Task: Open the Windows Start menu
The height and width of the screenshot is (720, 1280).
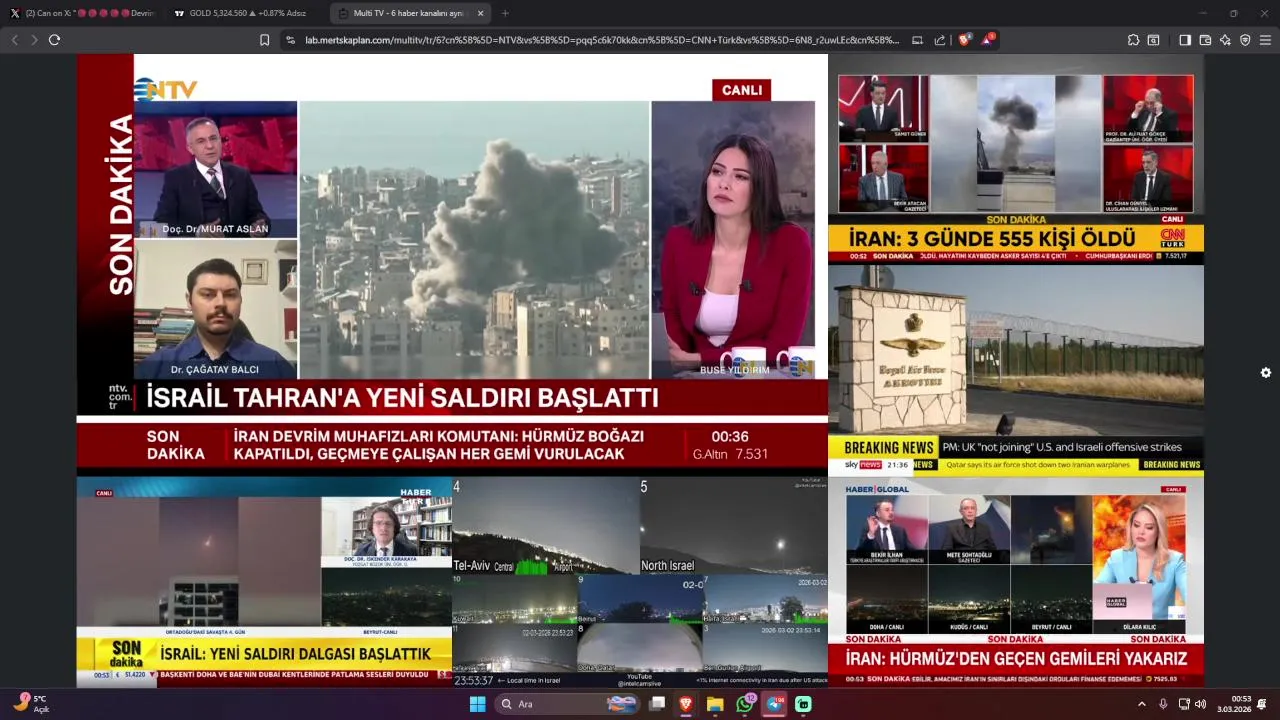Action: point(477,704)
